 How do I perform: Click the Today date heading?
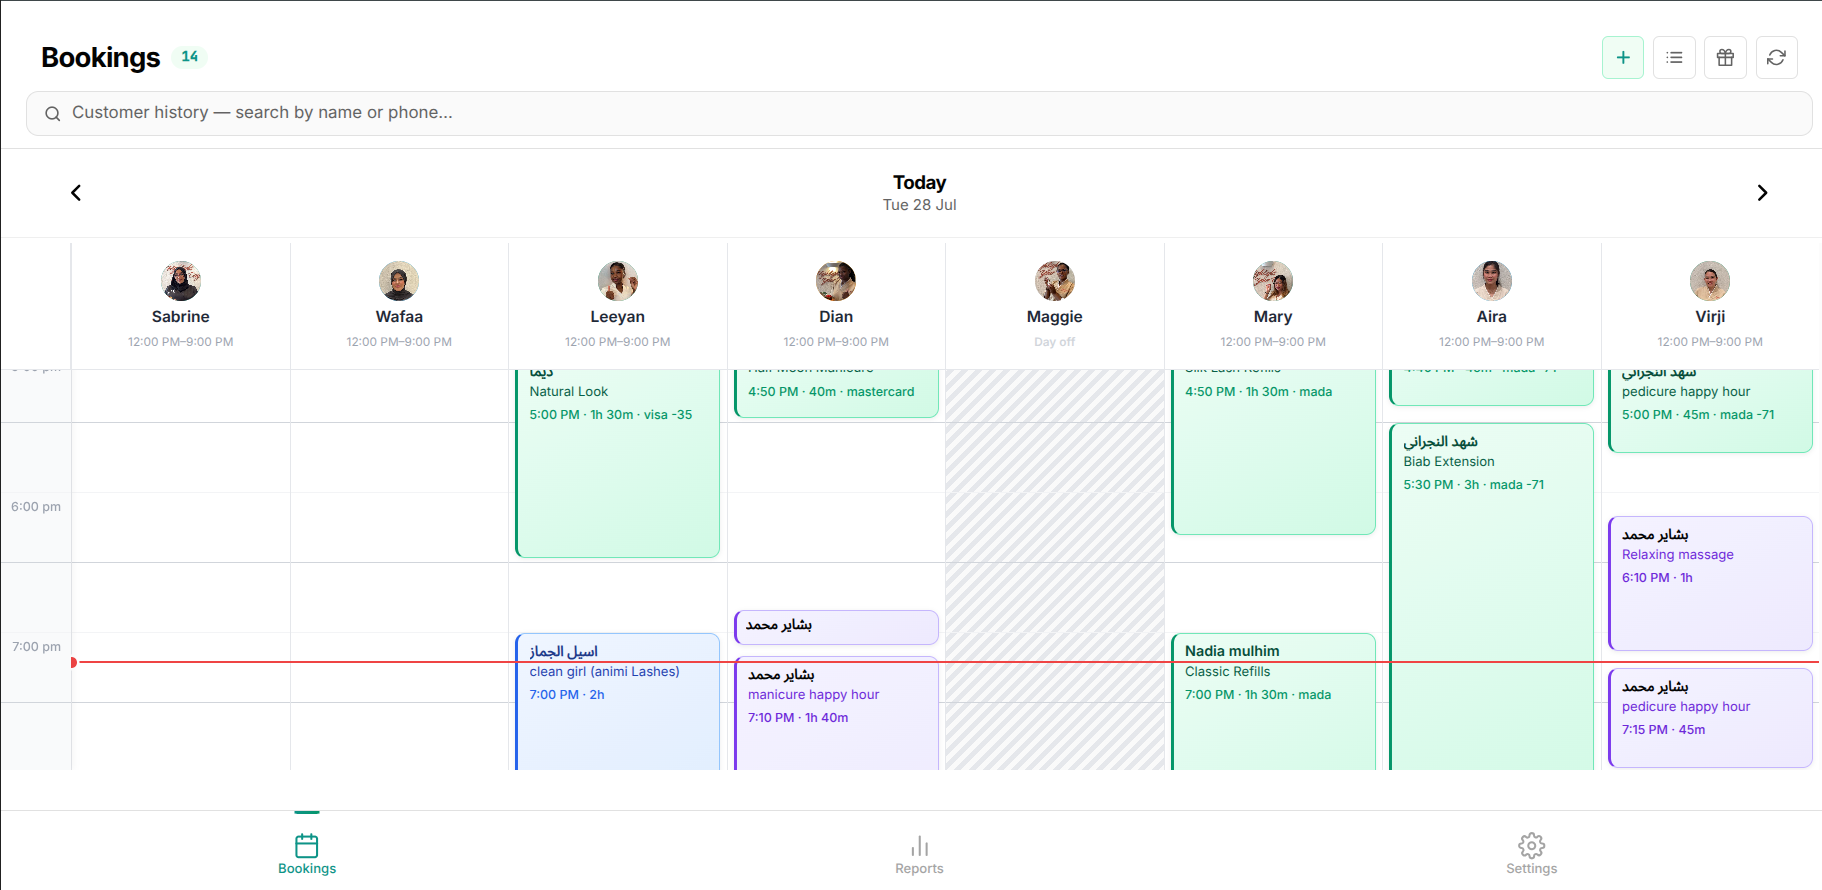[919, 182]
